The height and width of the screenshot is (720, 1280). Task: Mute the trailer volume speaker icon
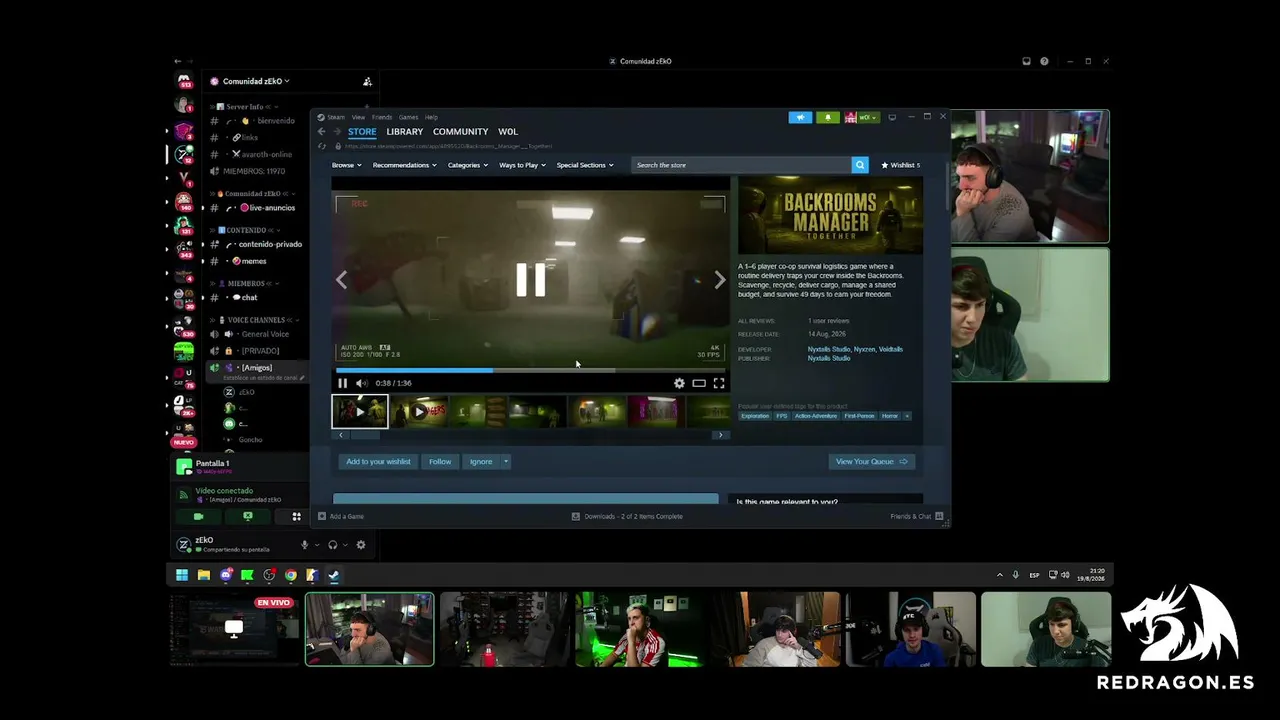click(362, 383)
